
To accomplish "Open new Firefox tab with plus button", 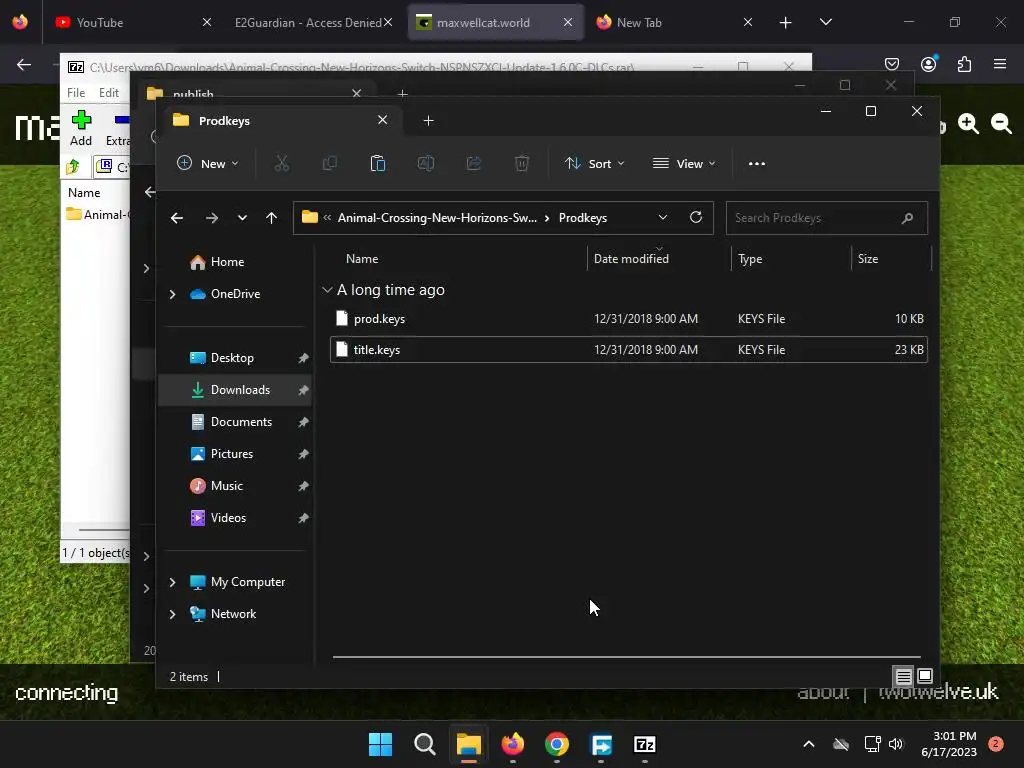I will coord(786,23).
